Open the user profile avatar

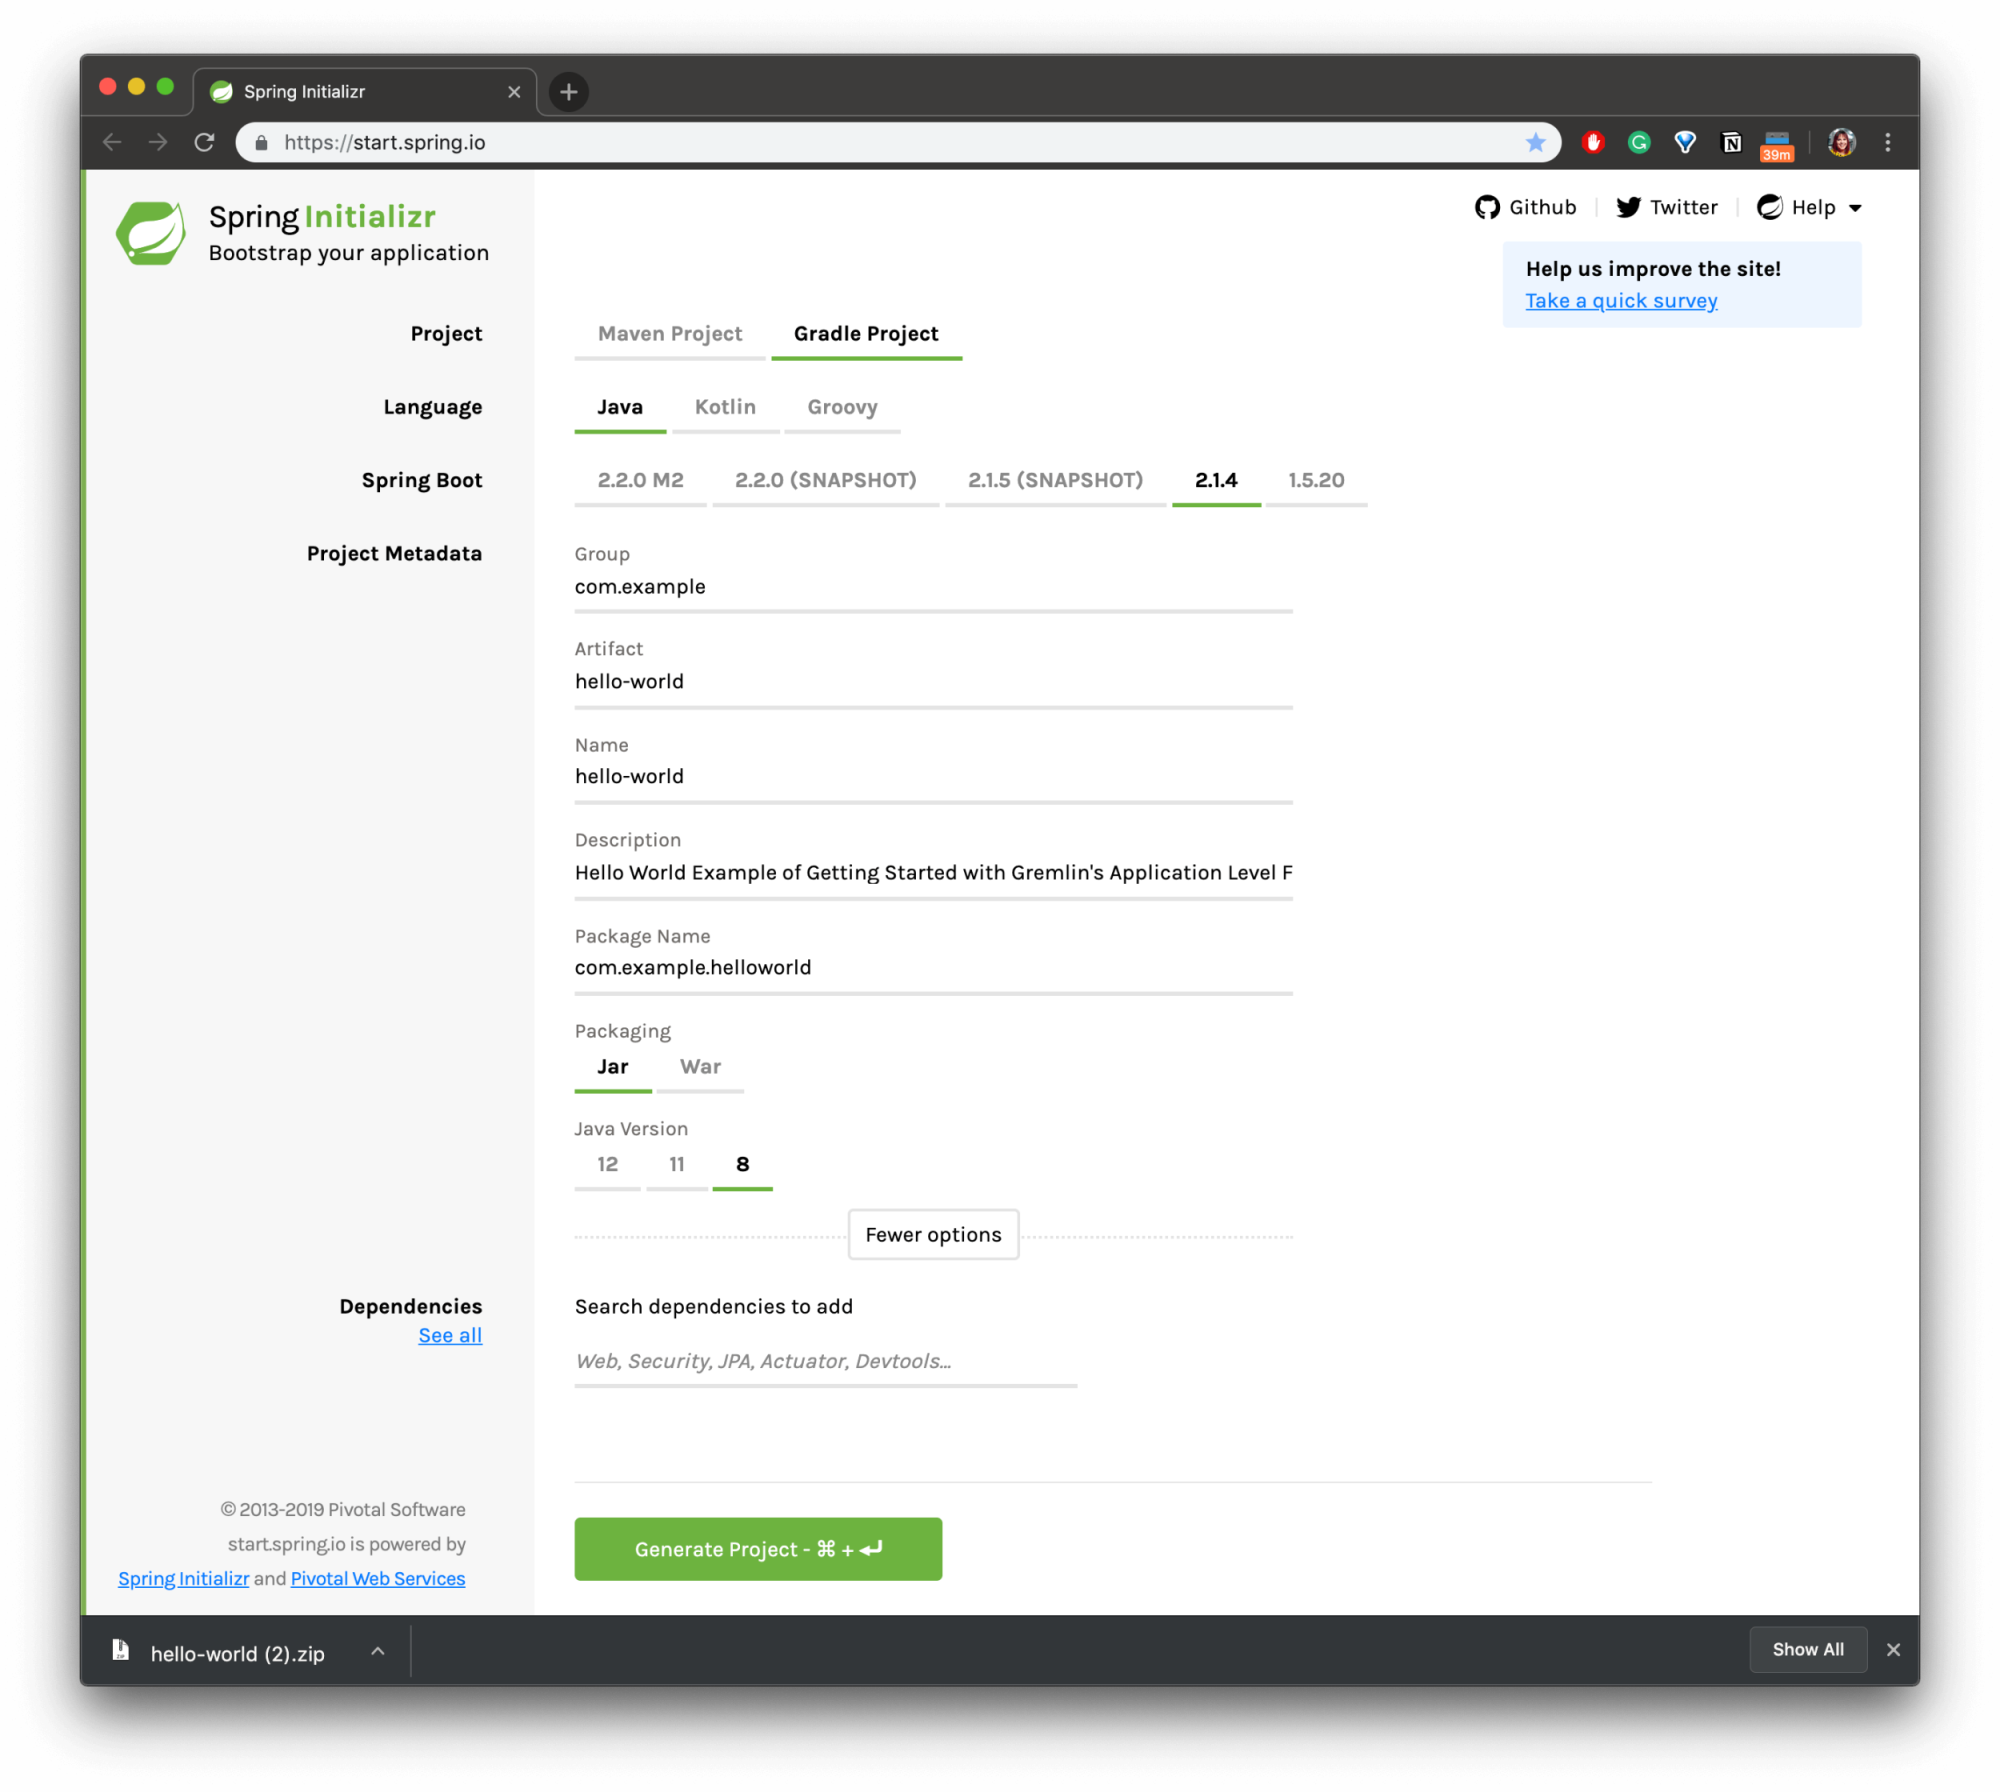tap(1842, 142)
